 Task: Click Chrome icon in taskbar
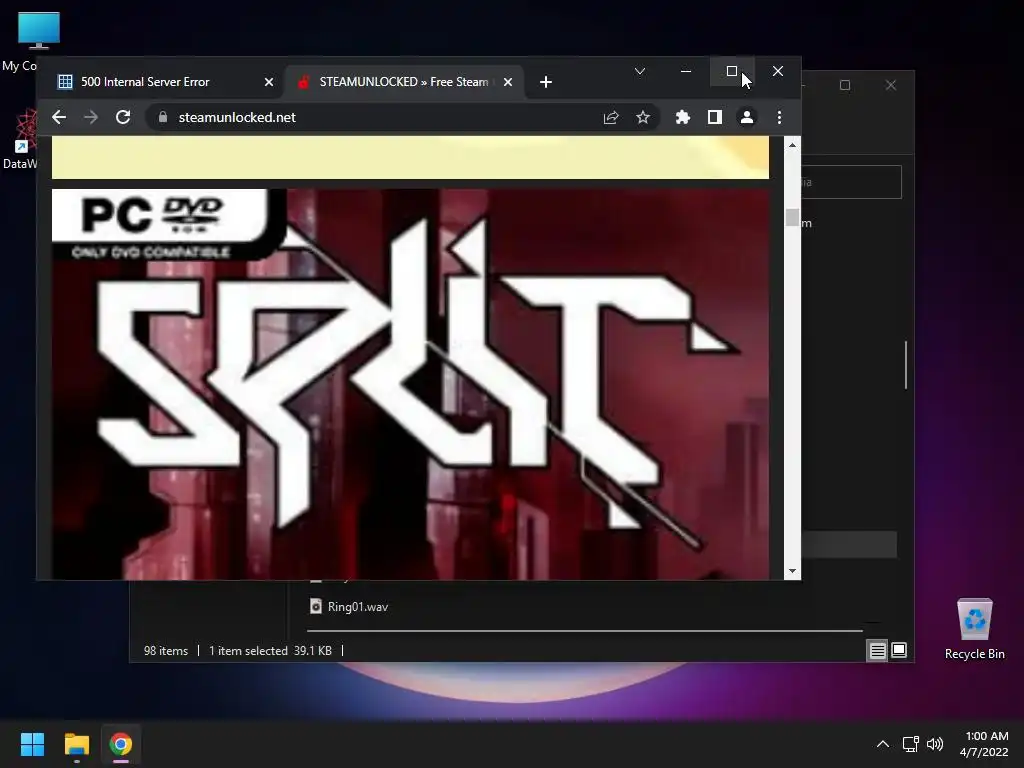121,744
